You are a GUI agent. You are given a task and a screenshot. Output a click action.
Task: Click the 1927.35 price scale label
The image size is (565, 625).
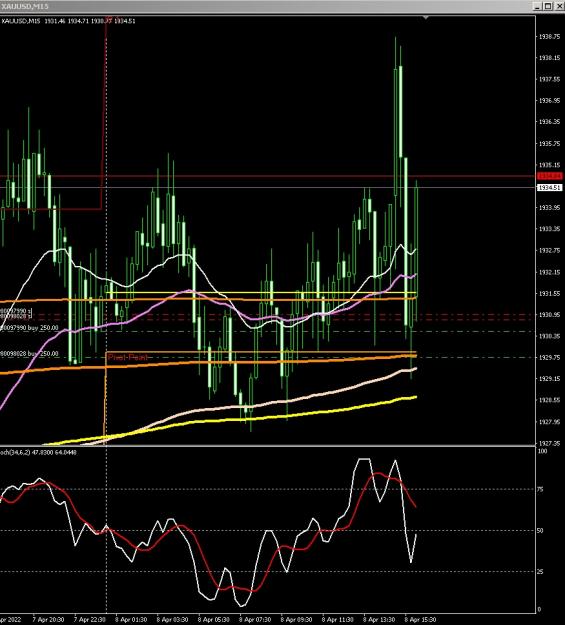click(549, 443)
